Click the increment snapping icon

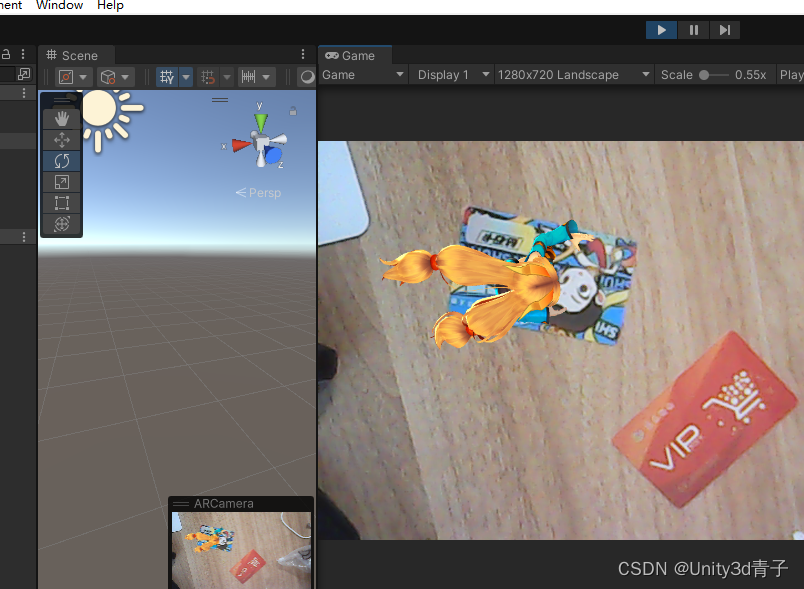(249, 77)
